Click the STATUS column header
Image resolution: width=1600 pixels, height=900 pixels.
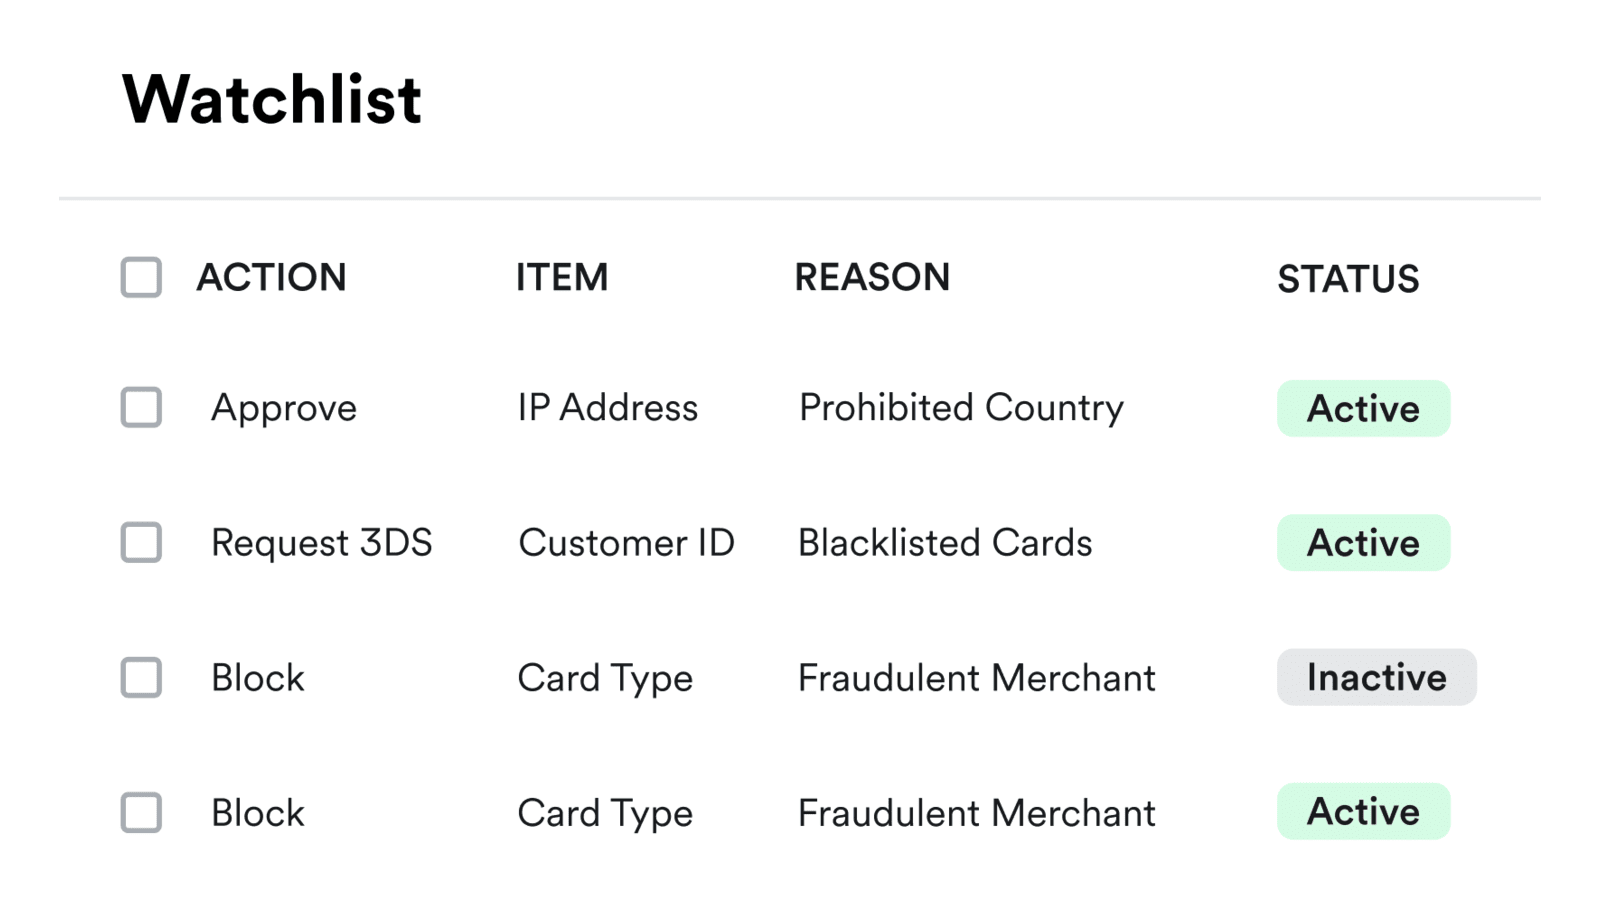(1348, 279)
